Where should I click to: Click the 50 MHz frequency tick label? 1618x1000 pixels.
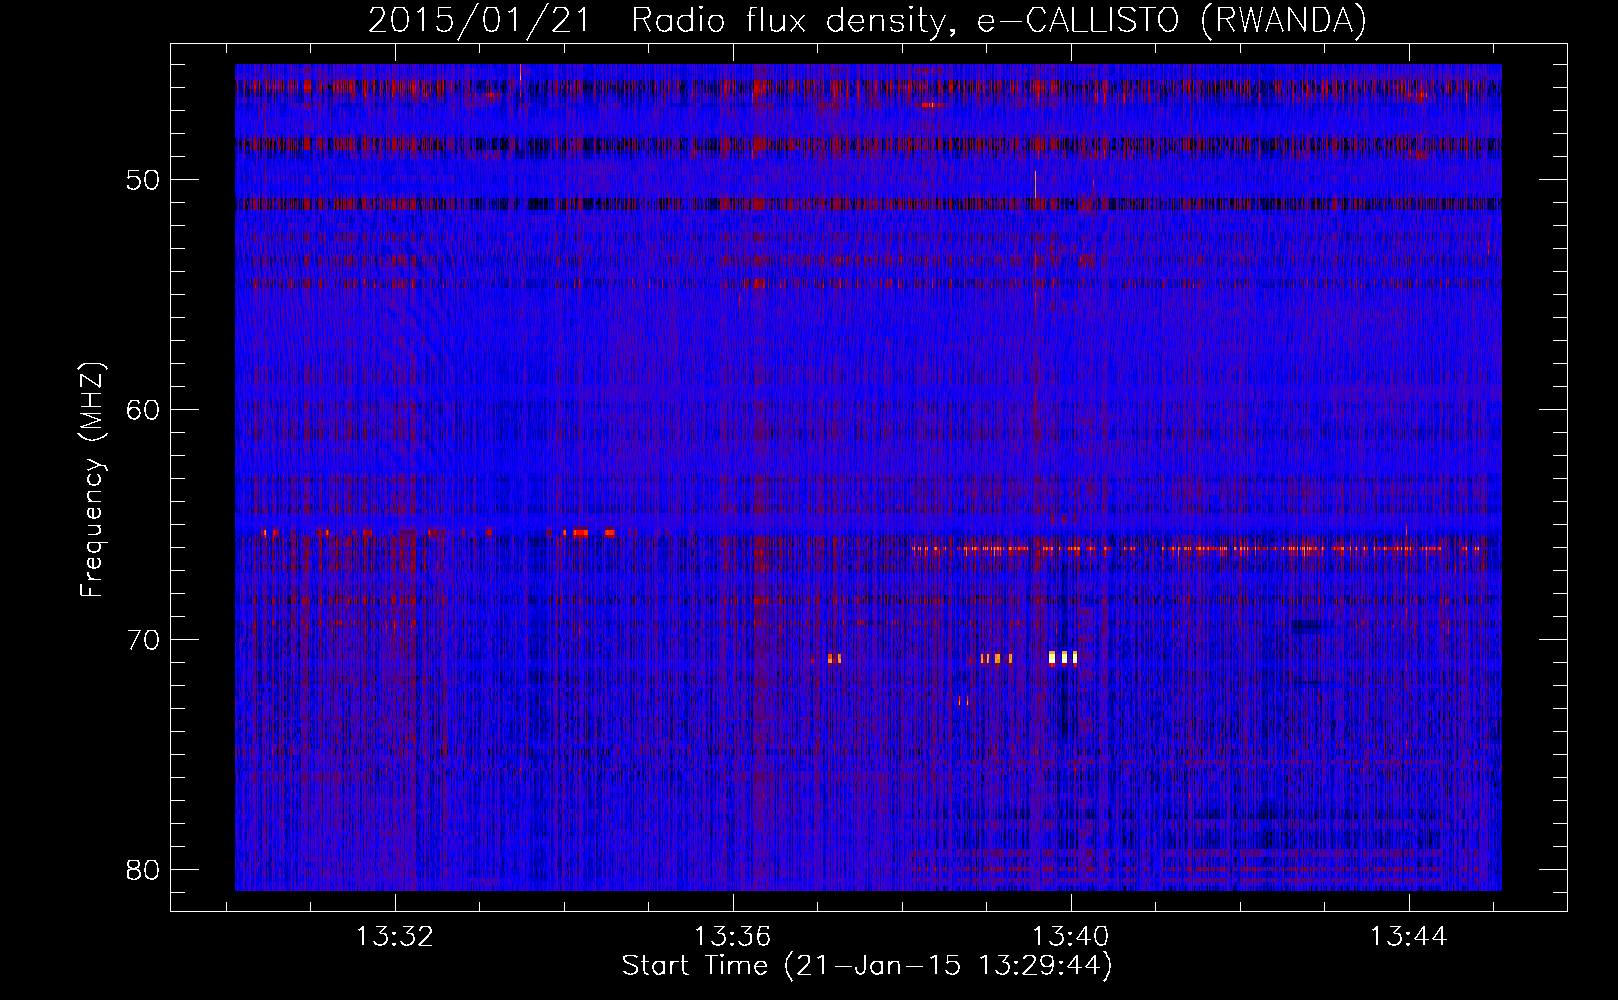point(143,180)
